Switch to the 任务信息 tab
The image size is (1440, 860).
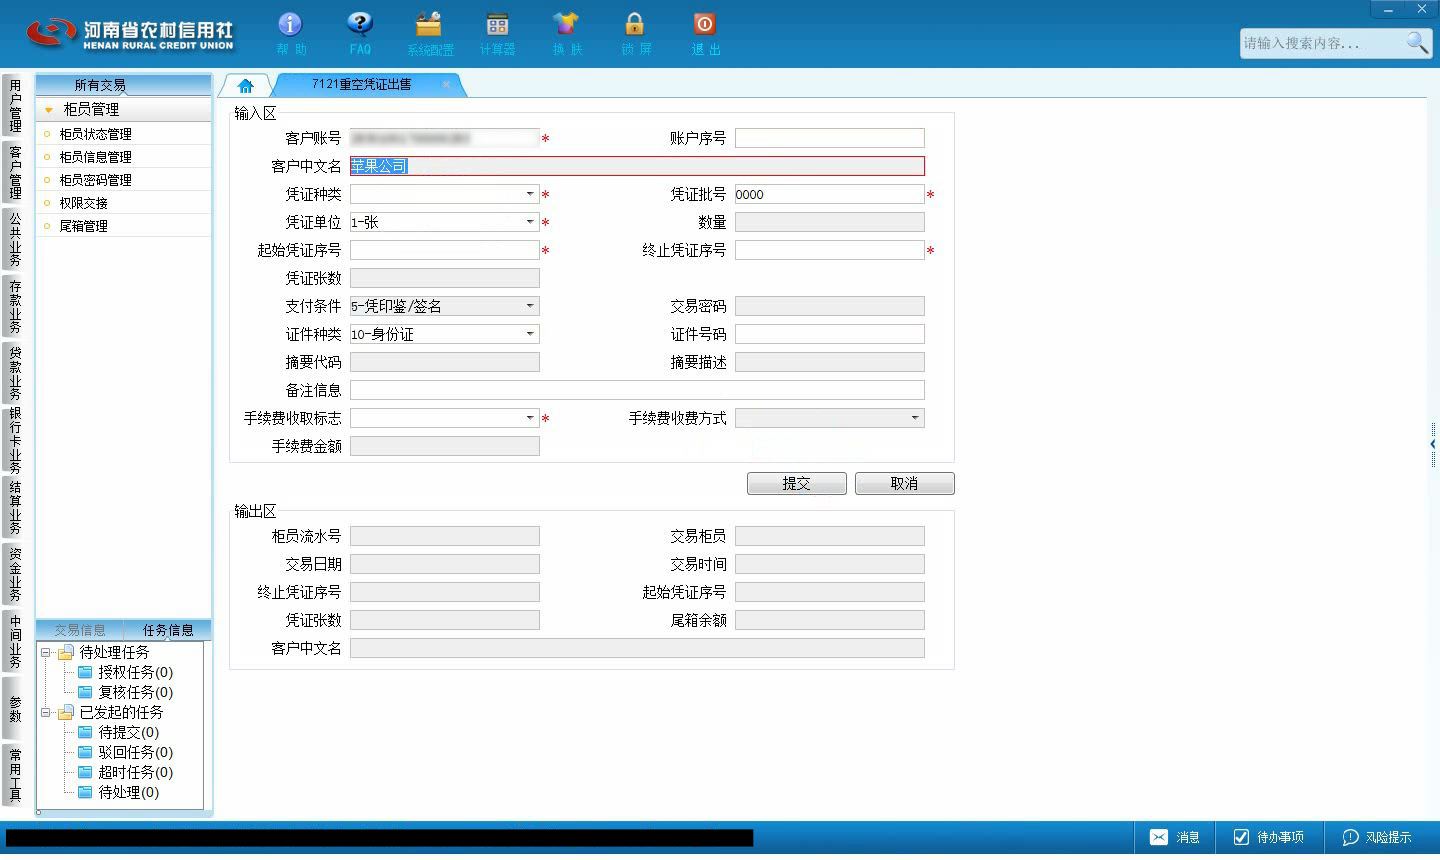click(168, 630)
